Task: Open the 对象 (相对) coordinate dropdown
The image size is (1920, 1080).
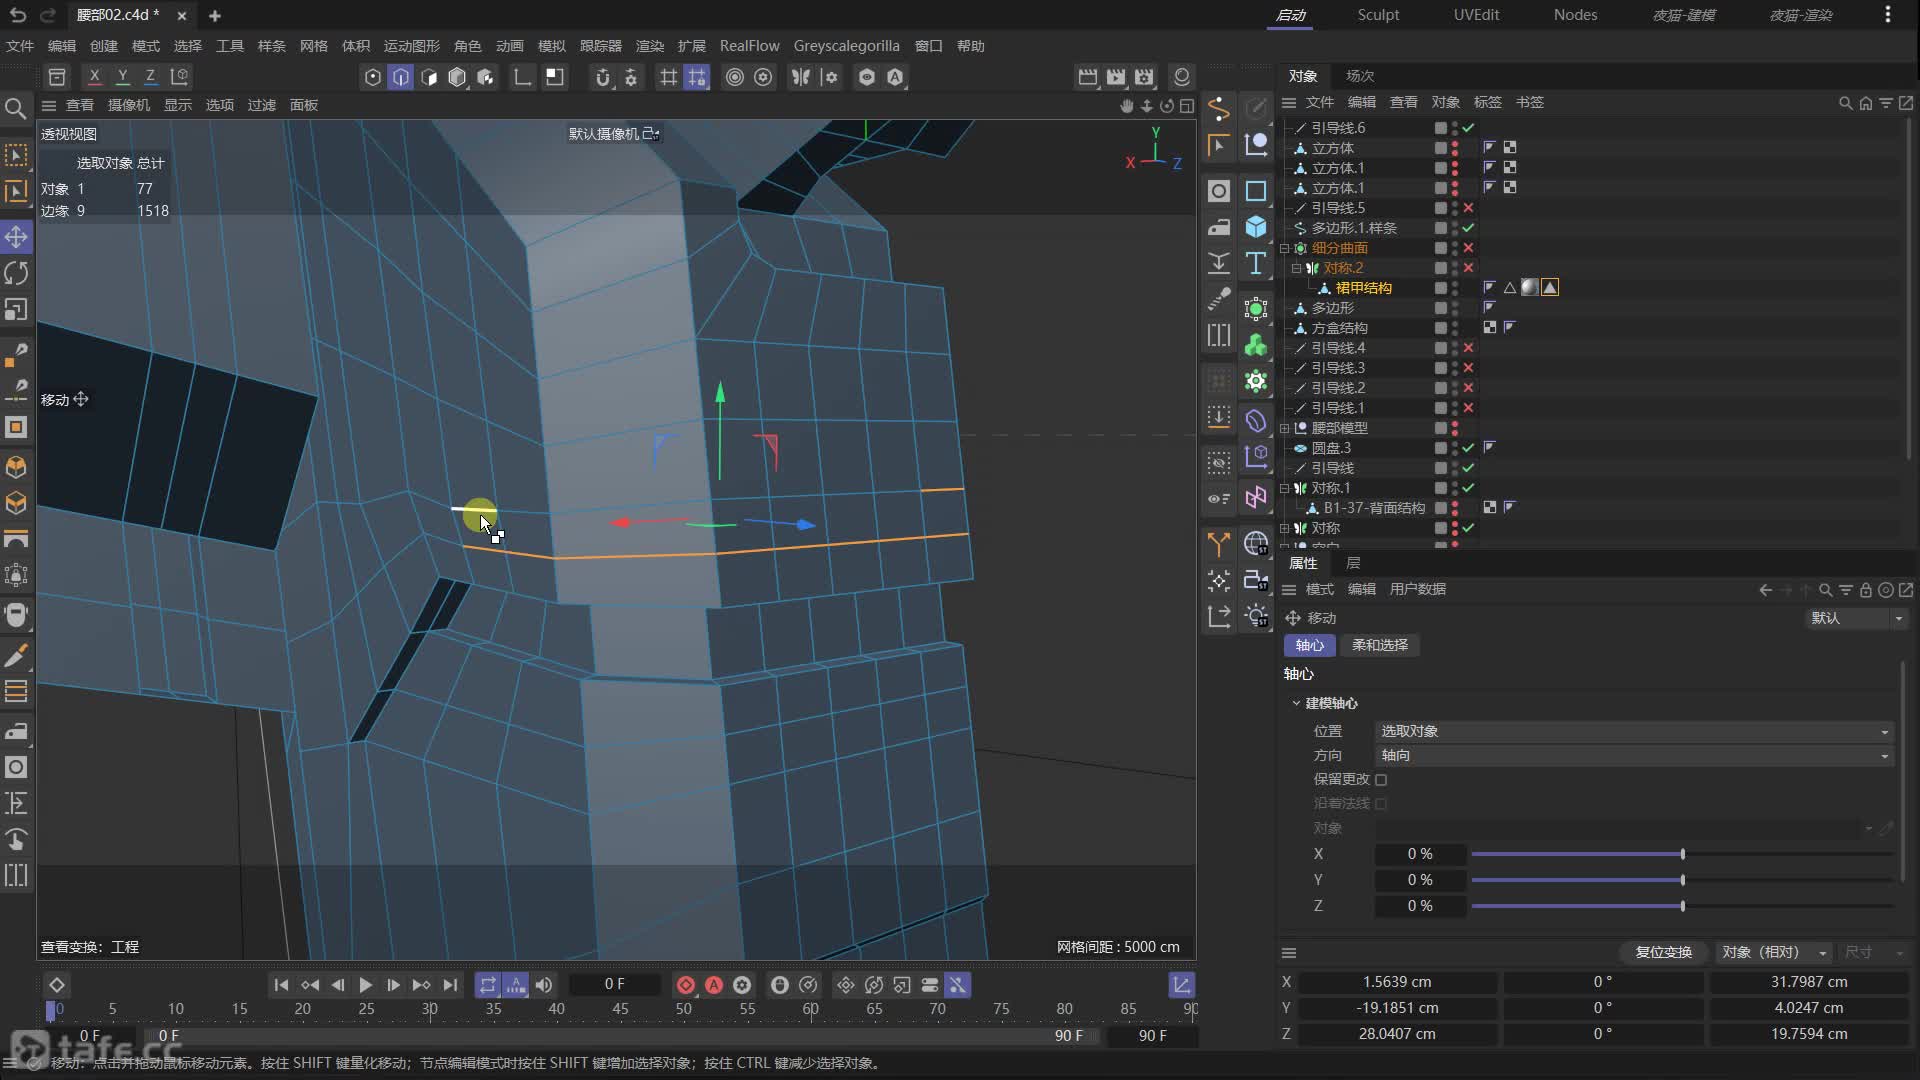Action: tap(1774, 952)
